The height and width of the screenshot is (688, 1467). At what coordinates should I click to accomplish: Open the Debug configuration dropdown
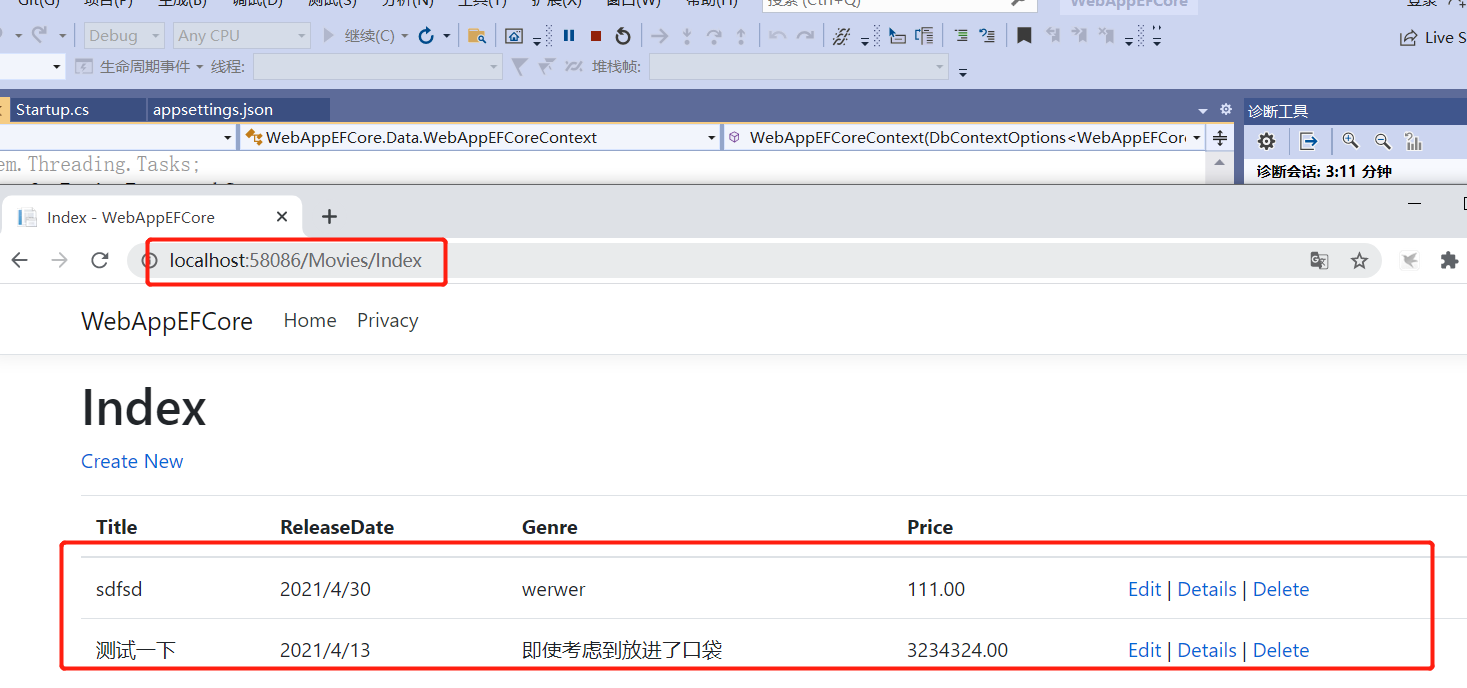point(124,36)
